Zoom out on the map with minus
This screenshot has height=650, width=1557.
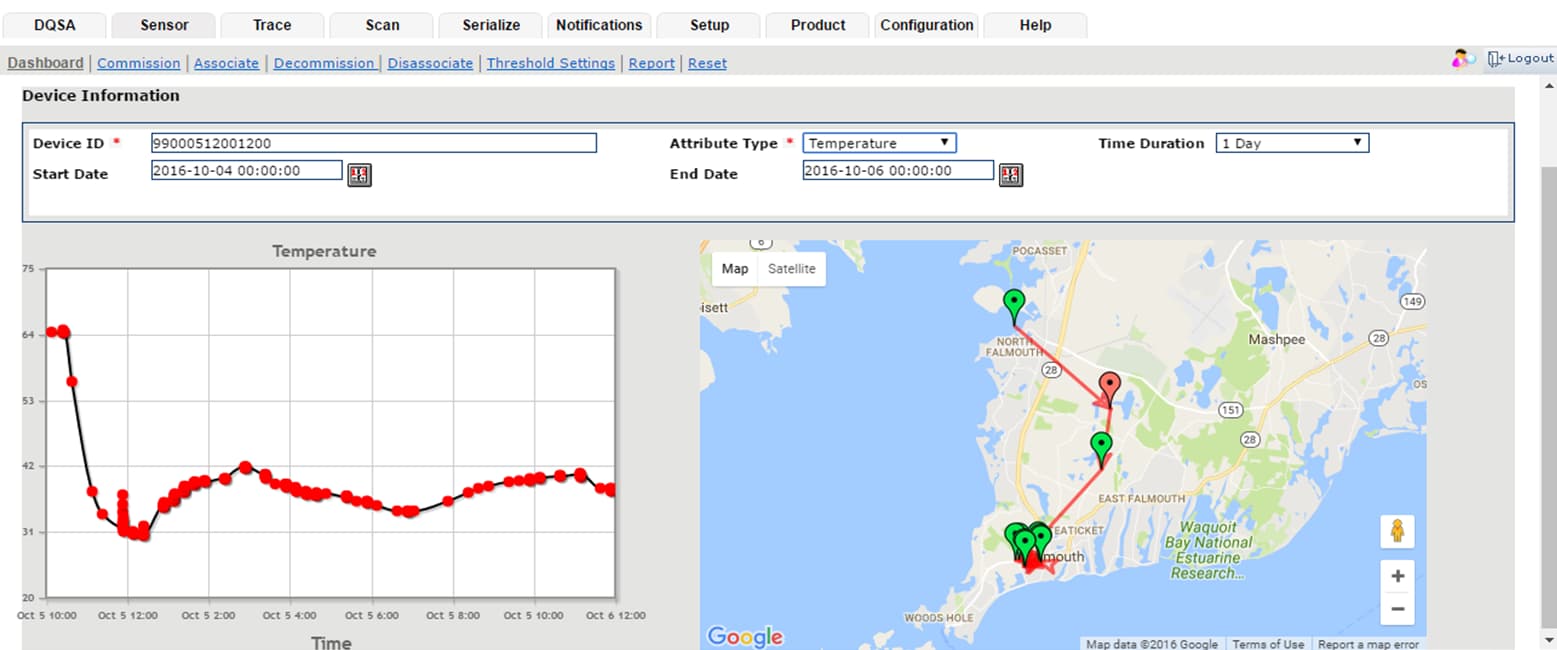[1397, 609]
